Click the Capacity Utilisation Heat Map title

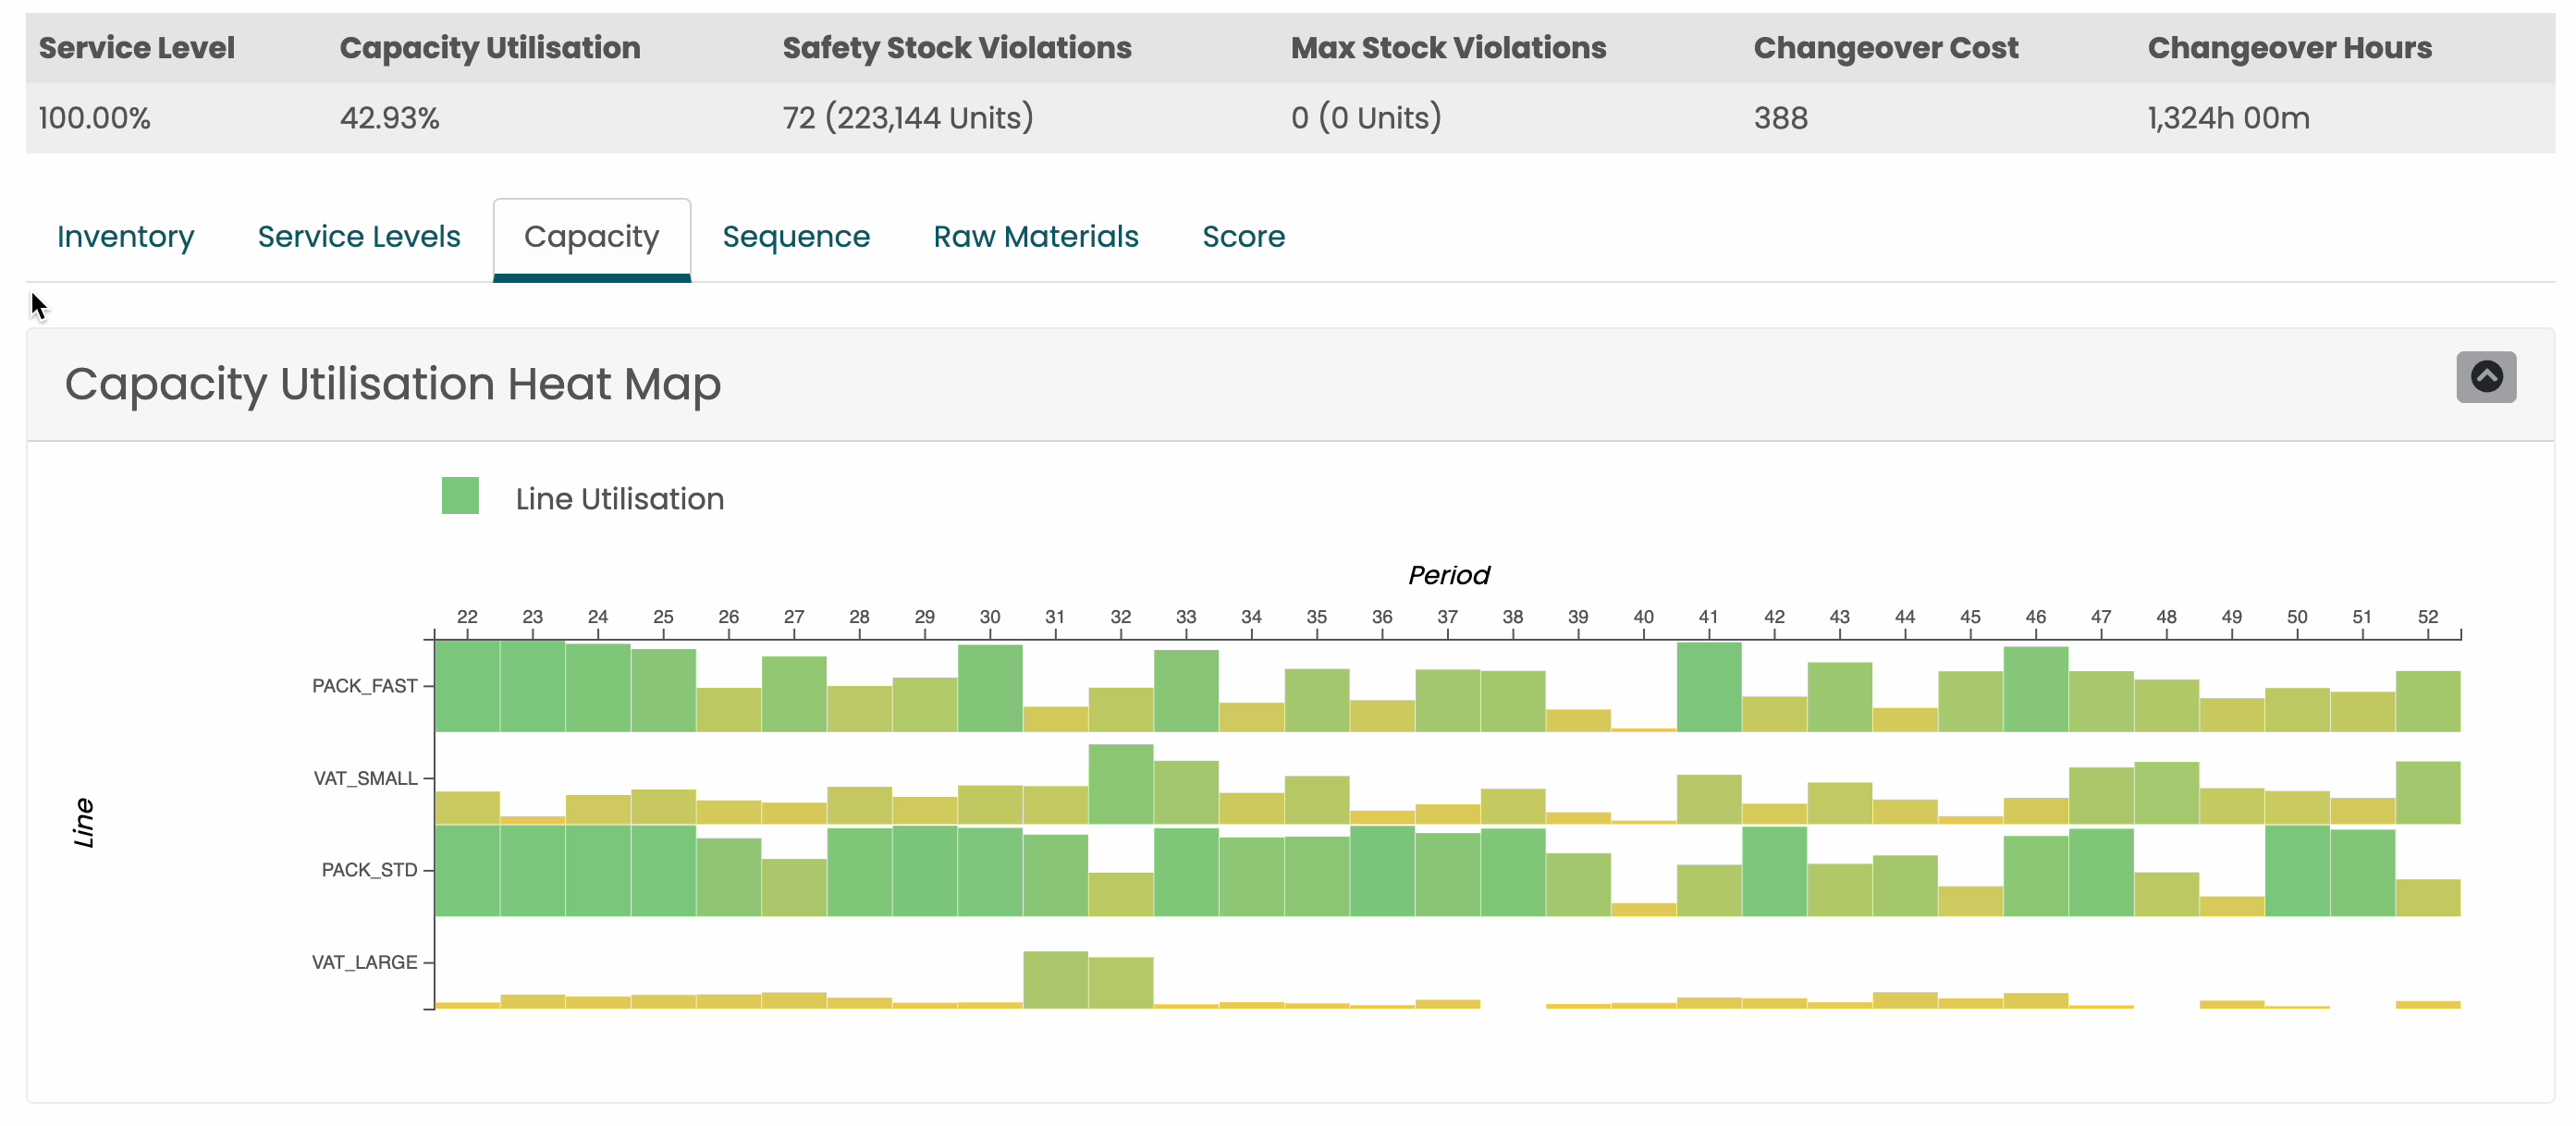pos(393,384)
